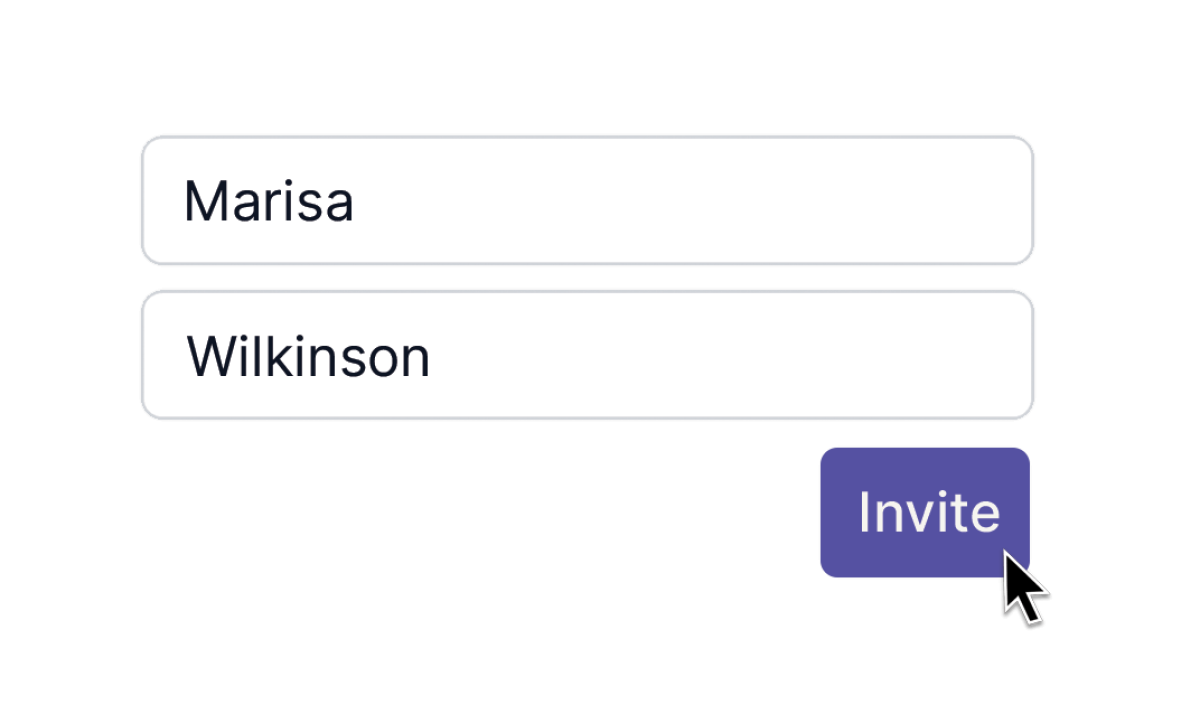1200x714 pixels.
Task: Click the first name field containing Marisa
Action: click(587, 201)
